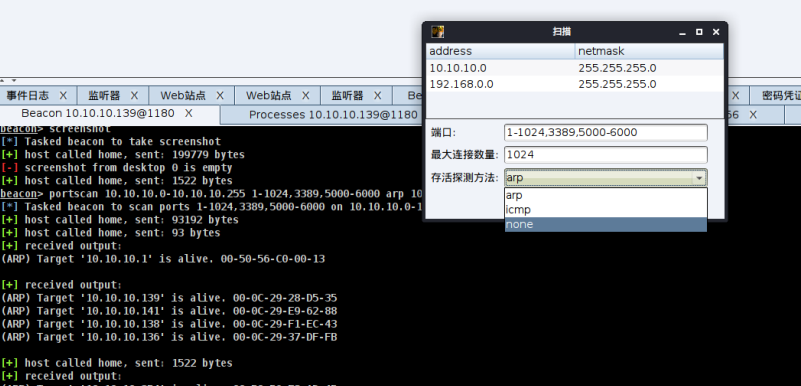Open the partially hidden 'Be' tab
801x386 pixels.
414,95
